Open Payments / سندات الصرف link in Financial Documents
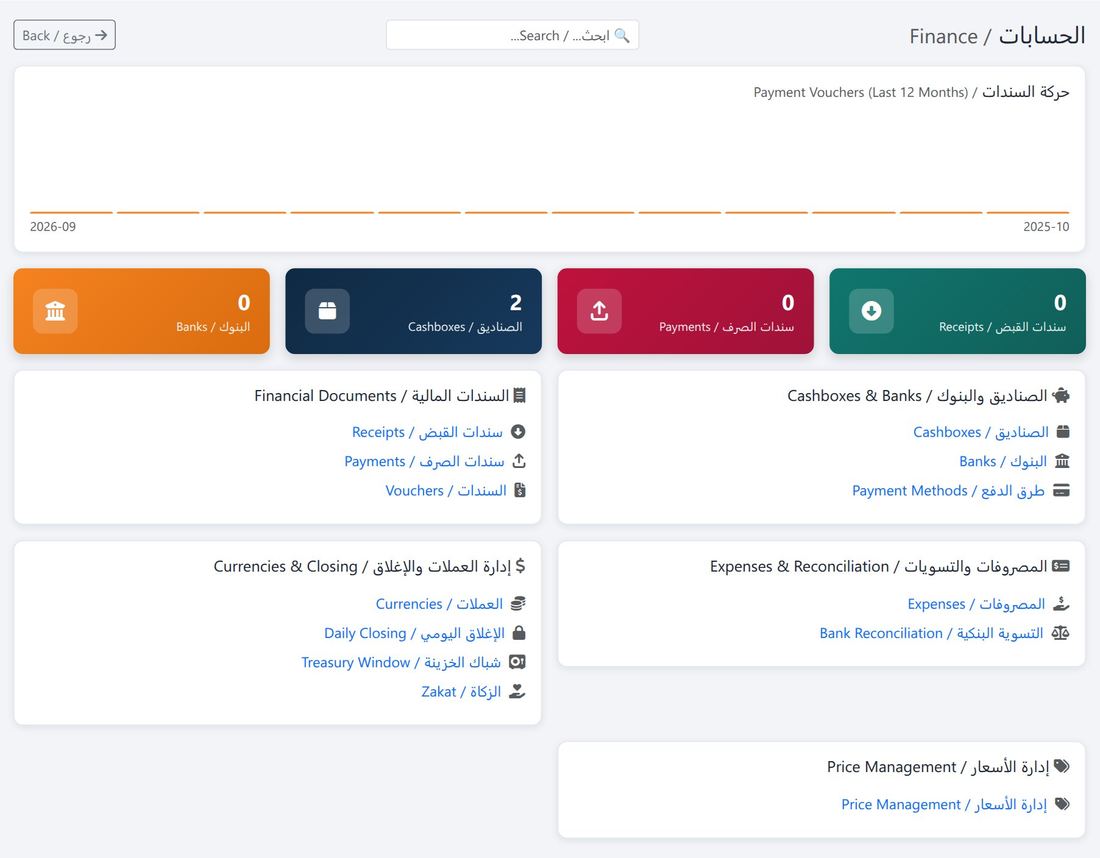The width and height of the screenshot is (1100, 858). [x=424, y=462]
